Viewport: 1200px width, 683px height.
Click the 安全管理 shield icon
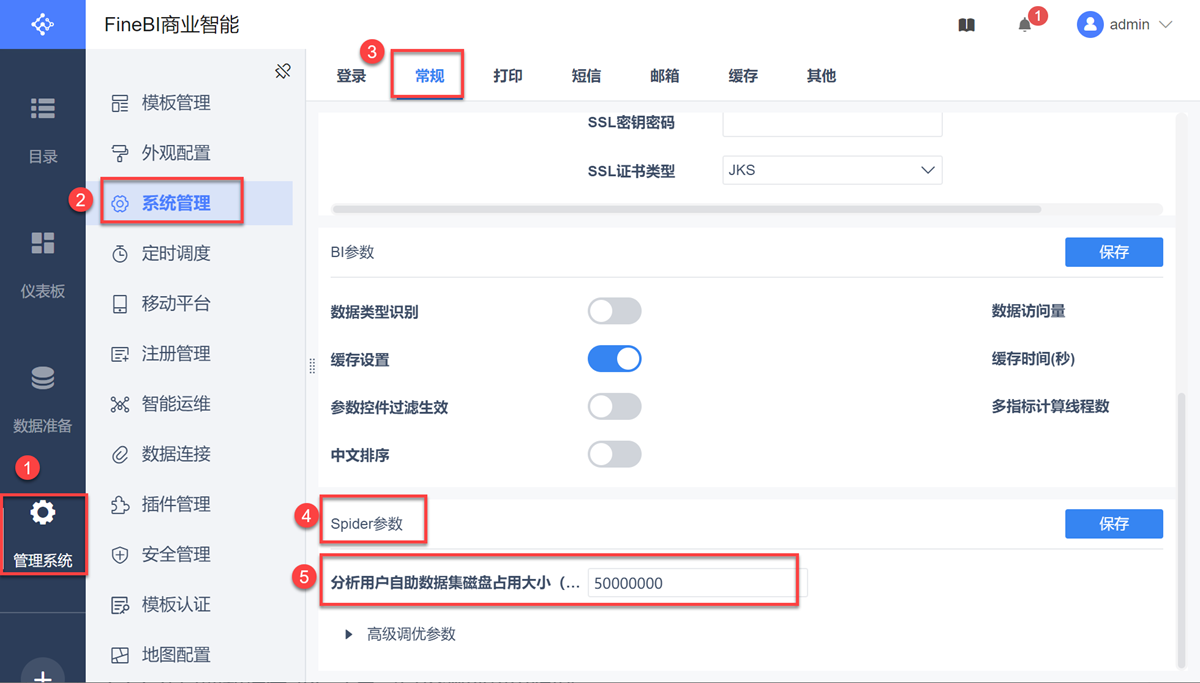120,554
